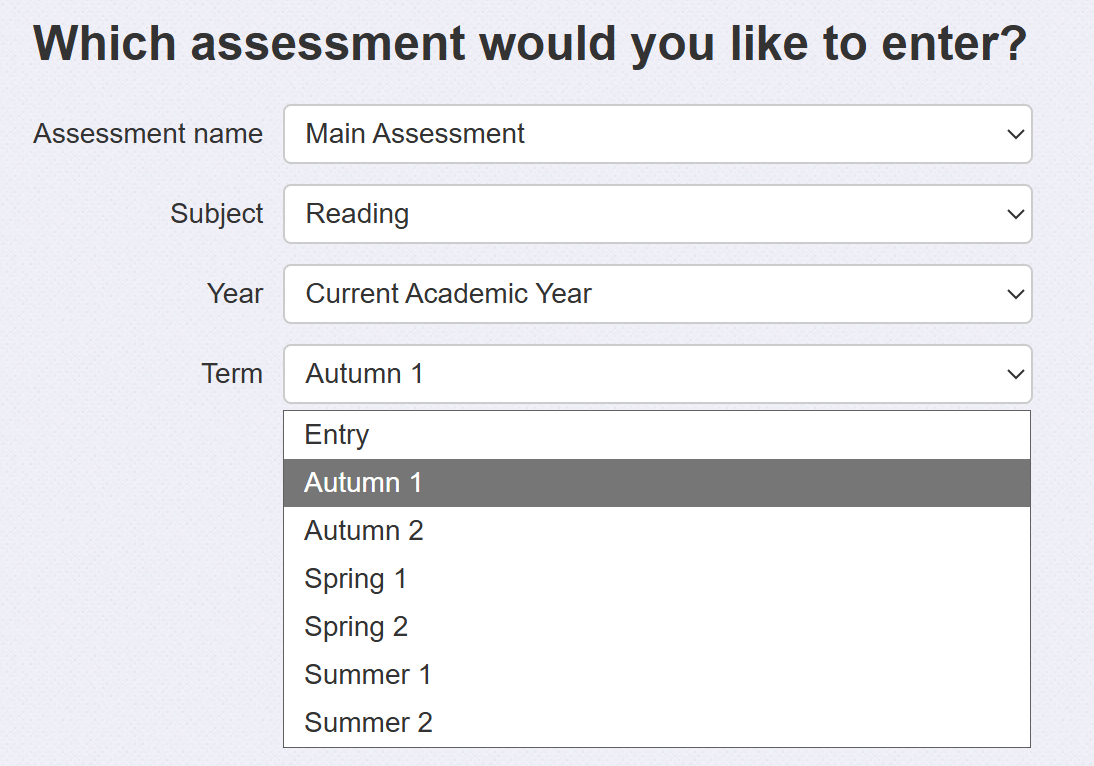Collapse the Term dropdown field showing Autumn 1
Image resolution: width=1094 pixels, height=766 pixels.
(x=640, y=374)
